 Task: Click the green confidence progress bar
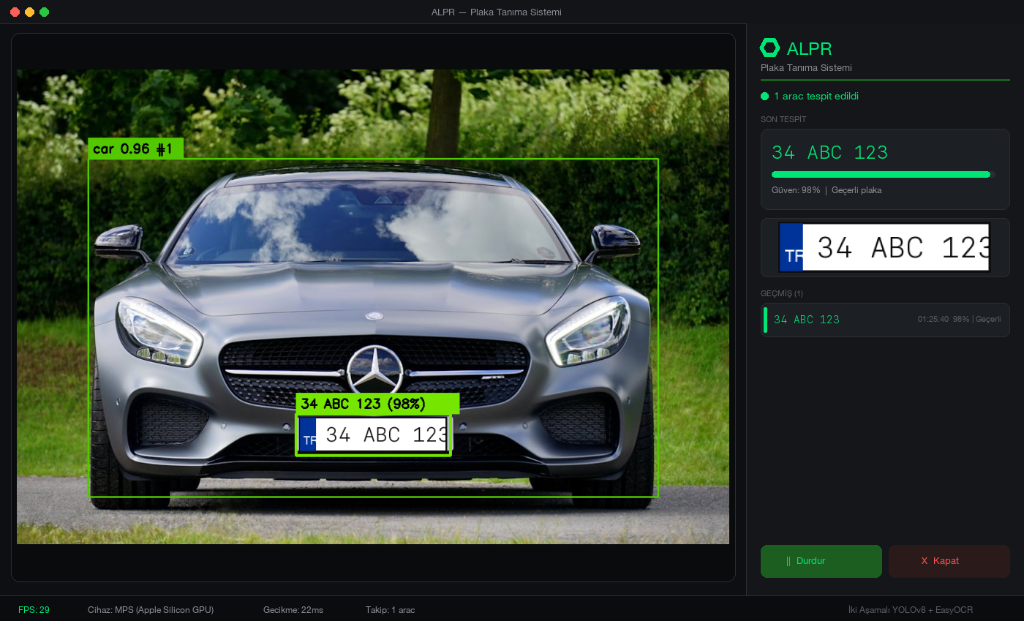(x=881, y=174)
